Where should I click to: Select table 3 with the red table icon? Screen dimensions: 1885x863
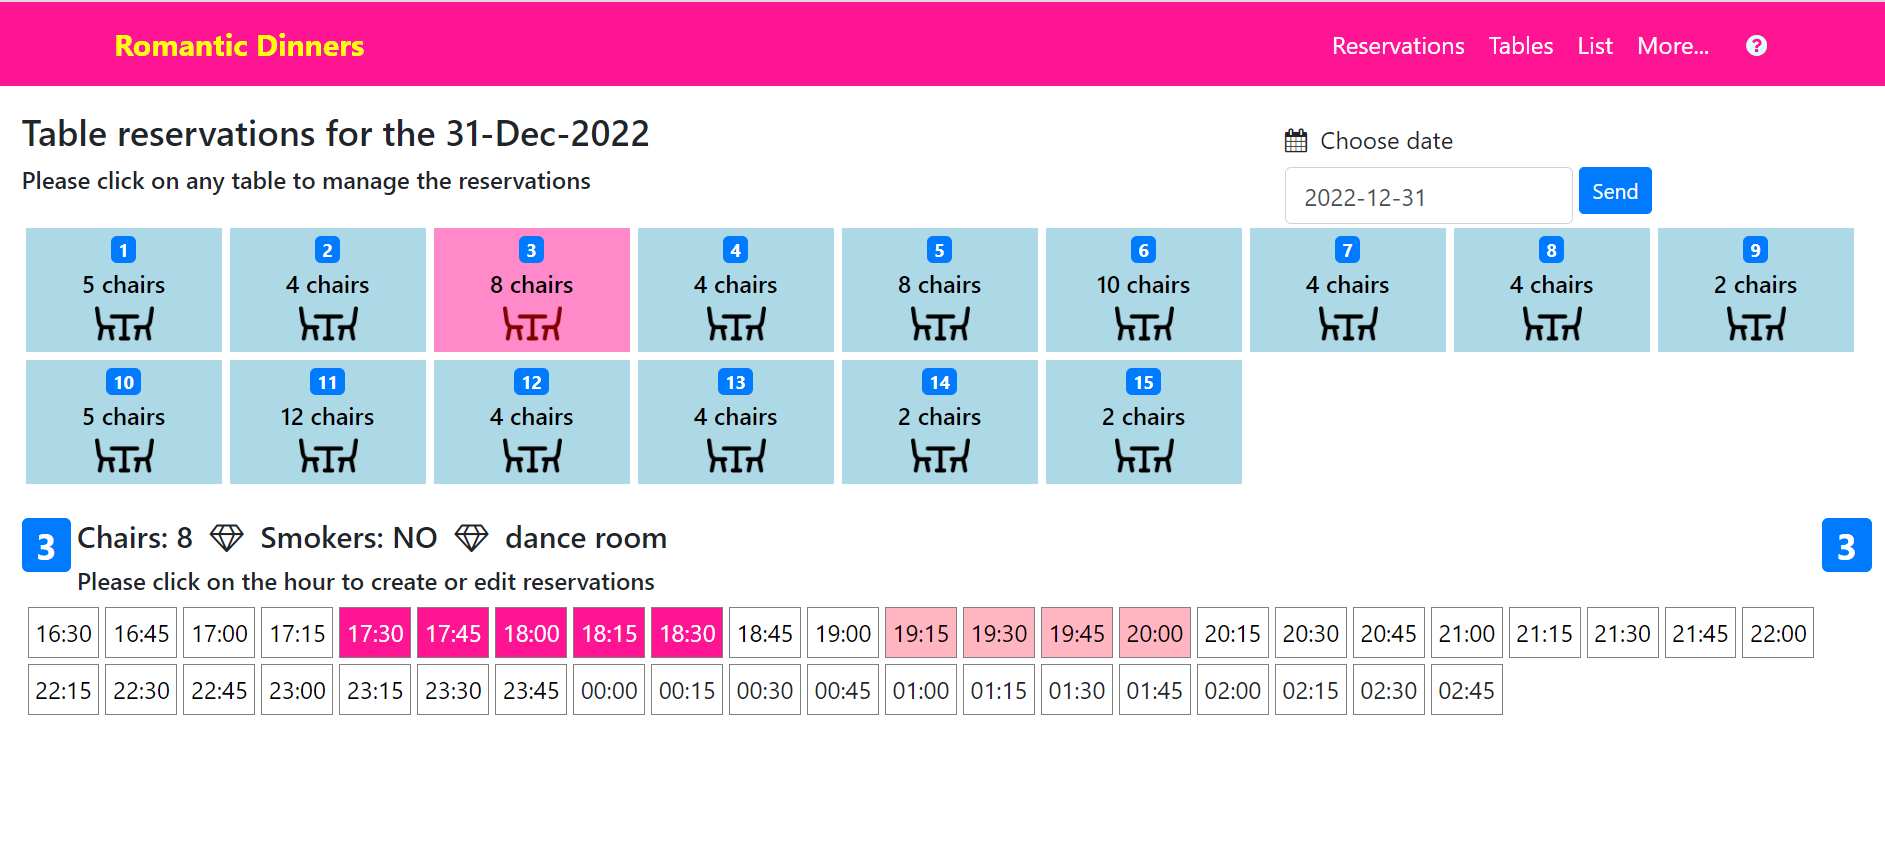coord(531,290)
